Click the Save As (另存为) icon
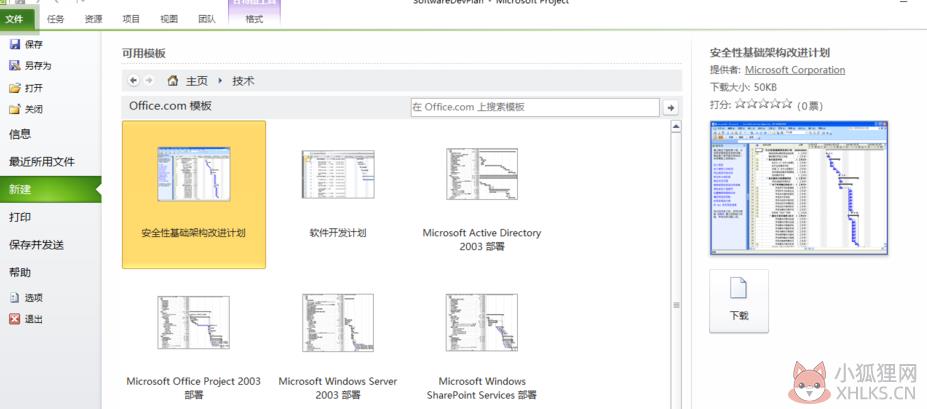This screenshot has height=409, width=927. 15,66
